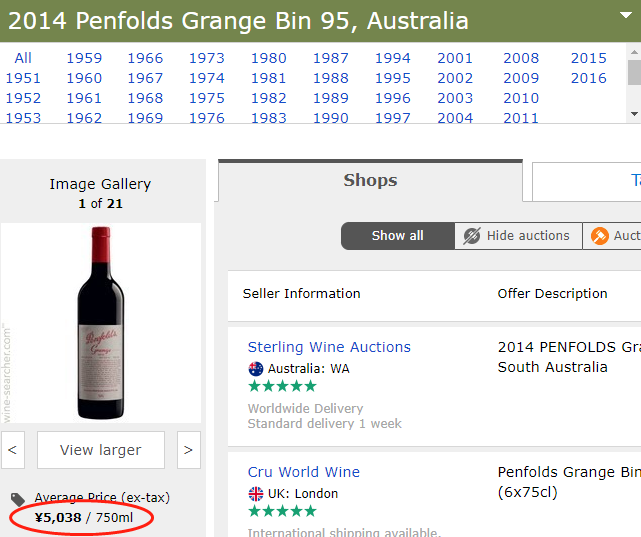Click the vintage list scroll down arrow

(x=634, y=114)
